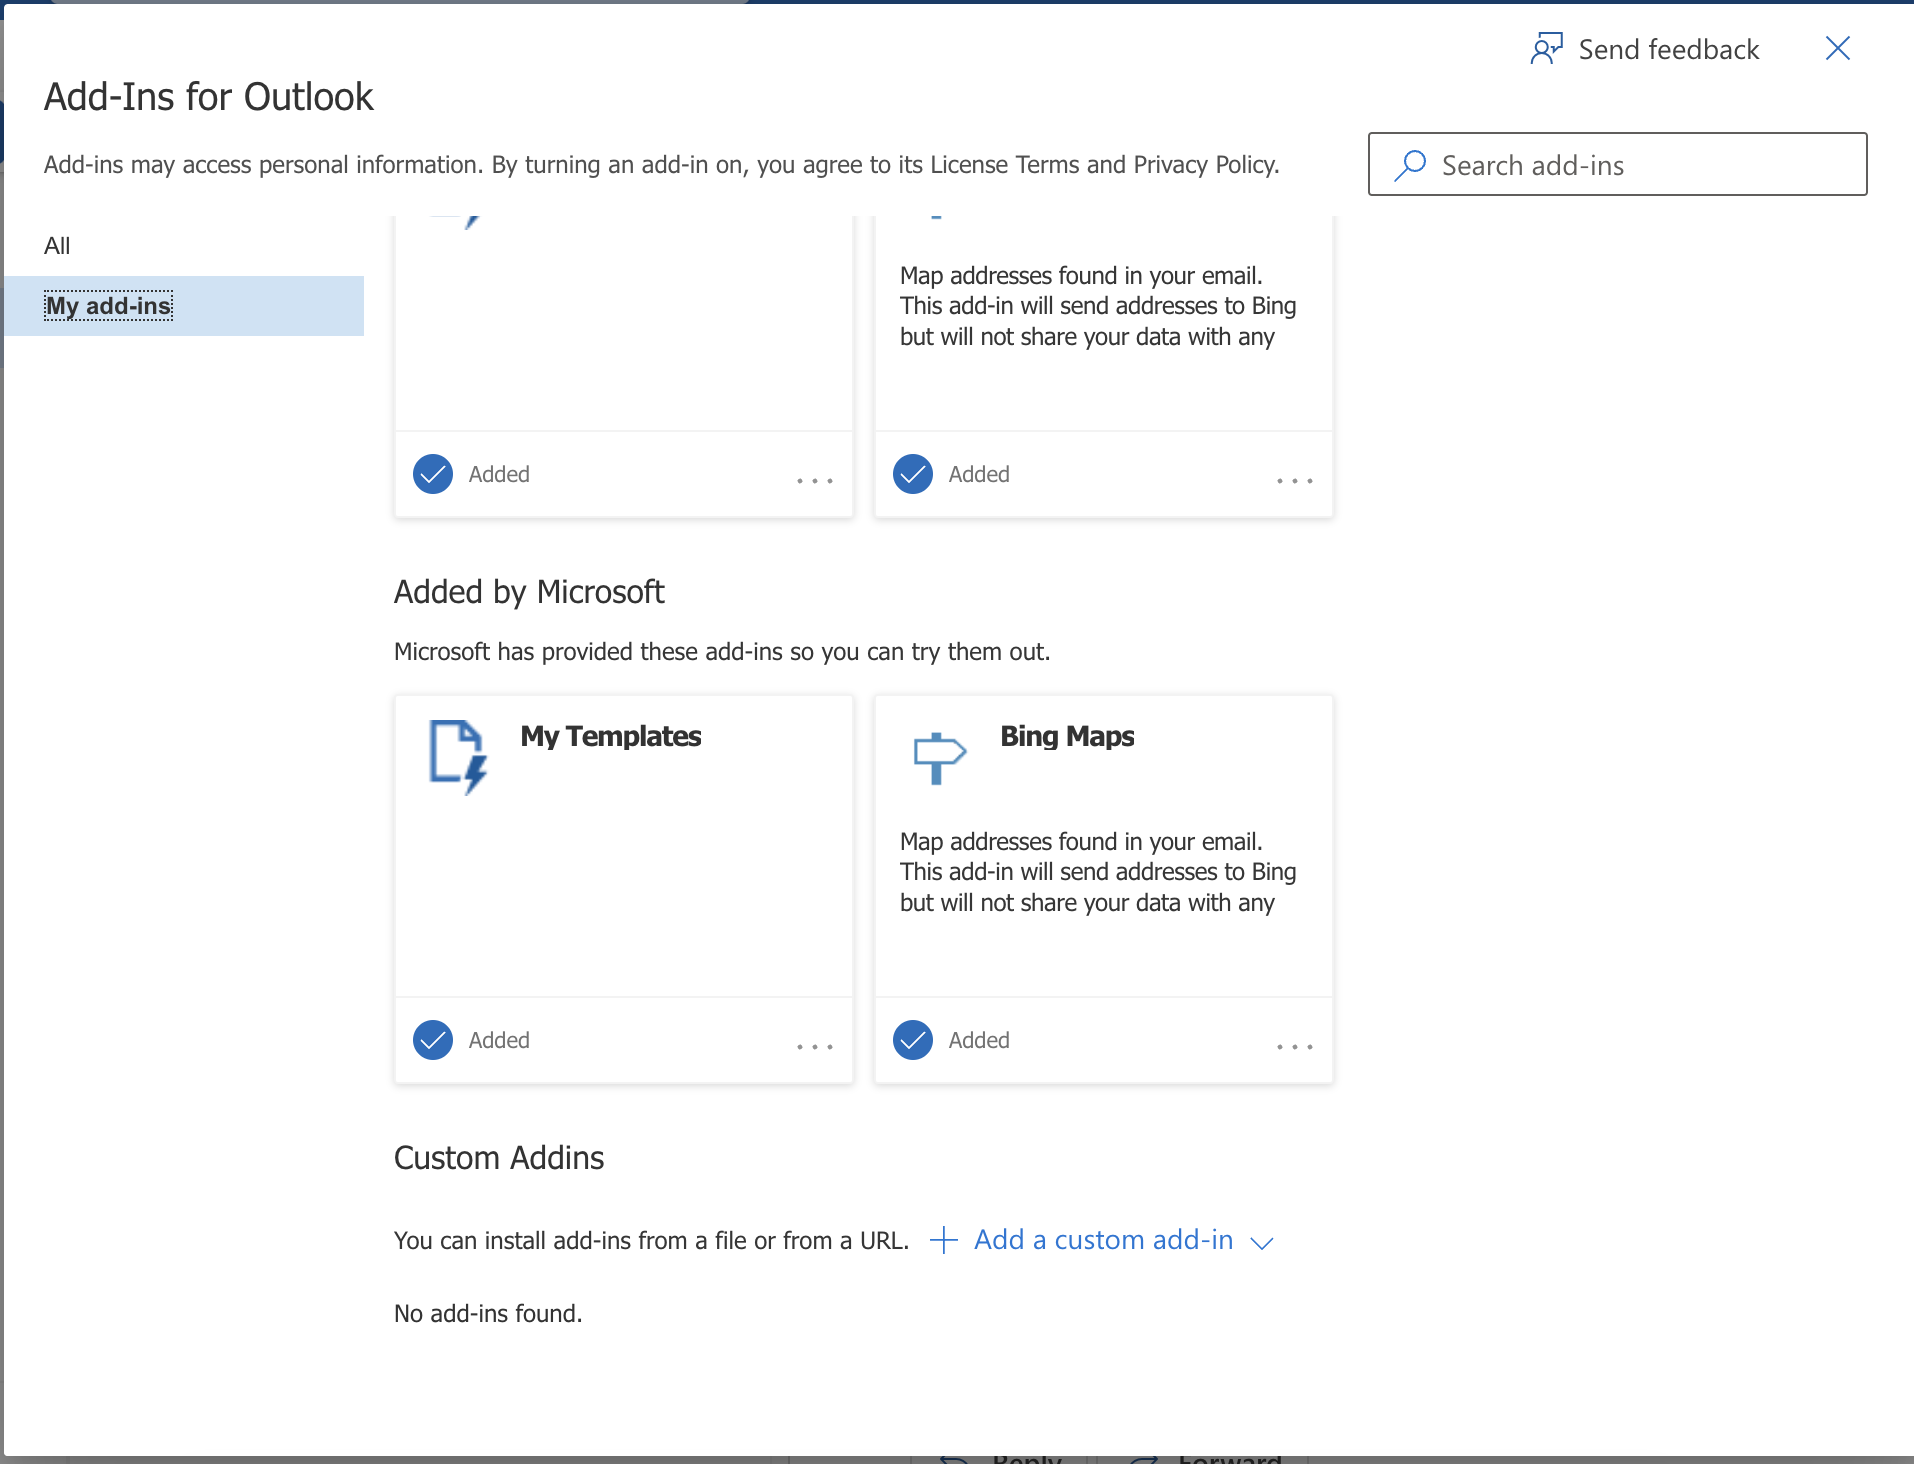This screenshot has width=1914, height=1464.
Task: Click the Search add-ins input field
Action: (1617, 164)
